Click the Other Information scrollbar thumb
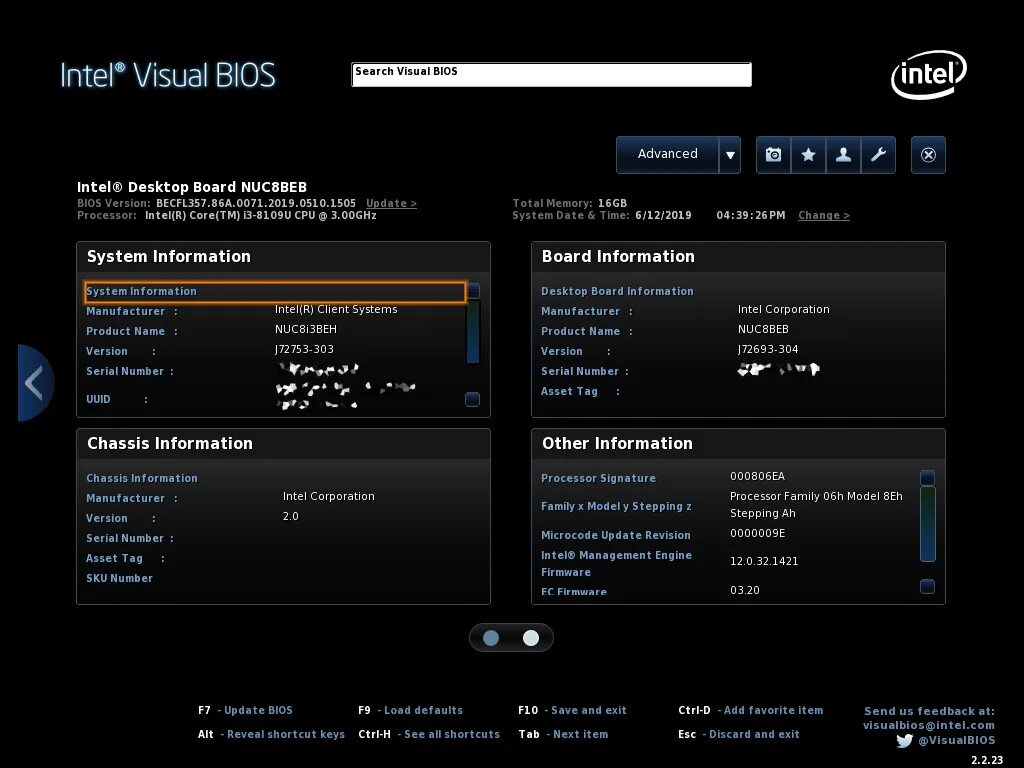 927,524
